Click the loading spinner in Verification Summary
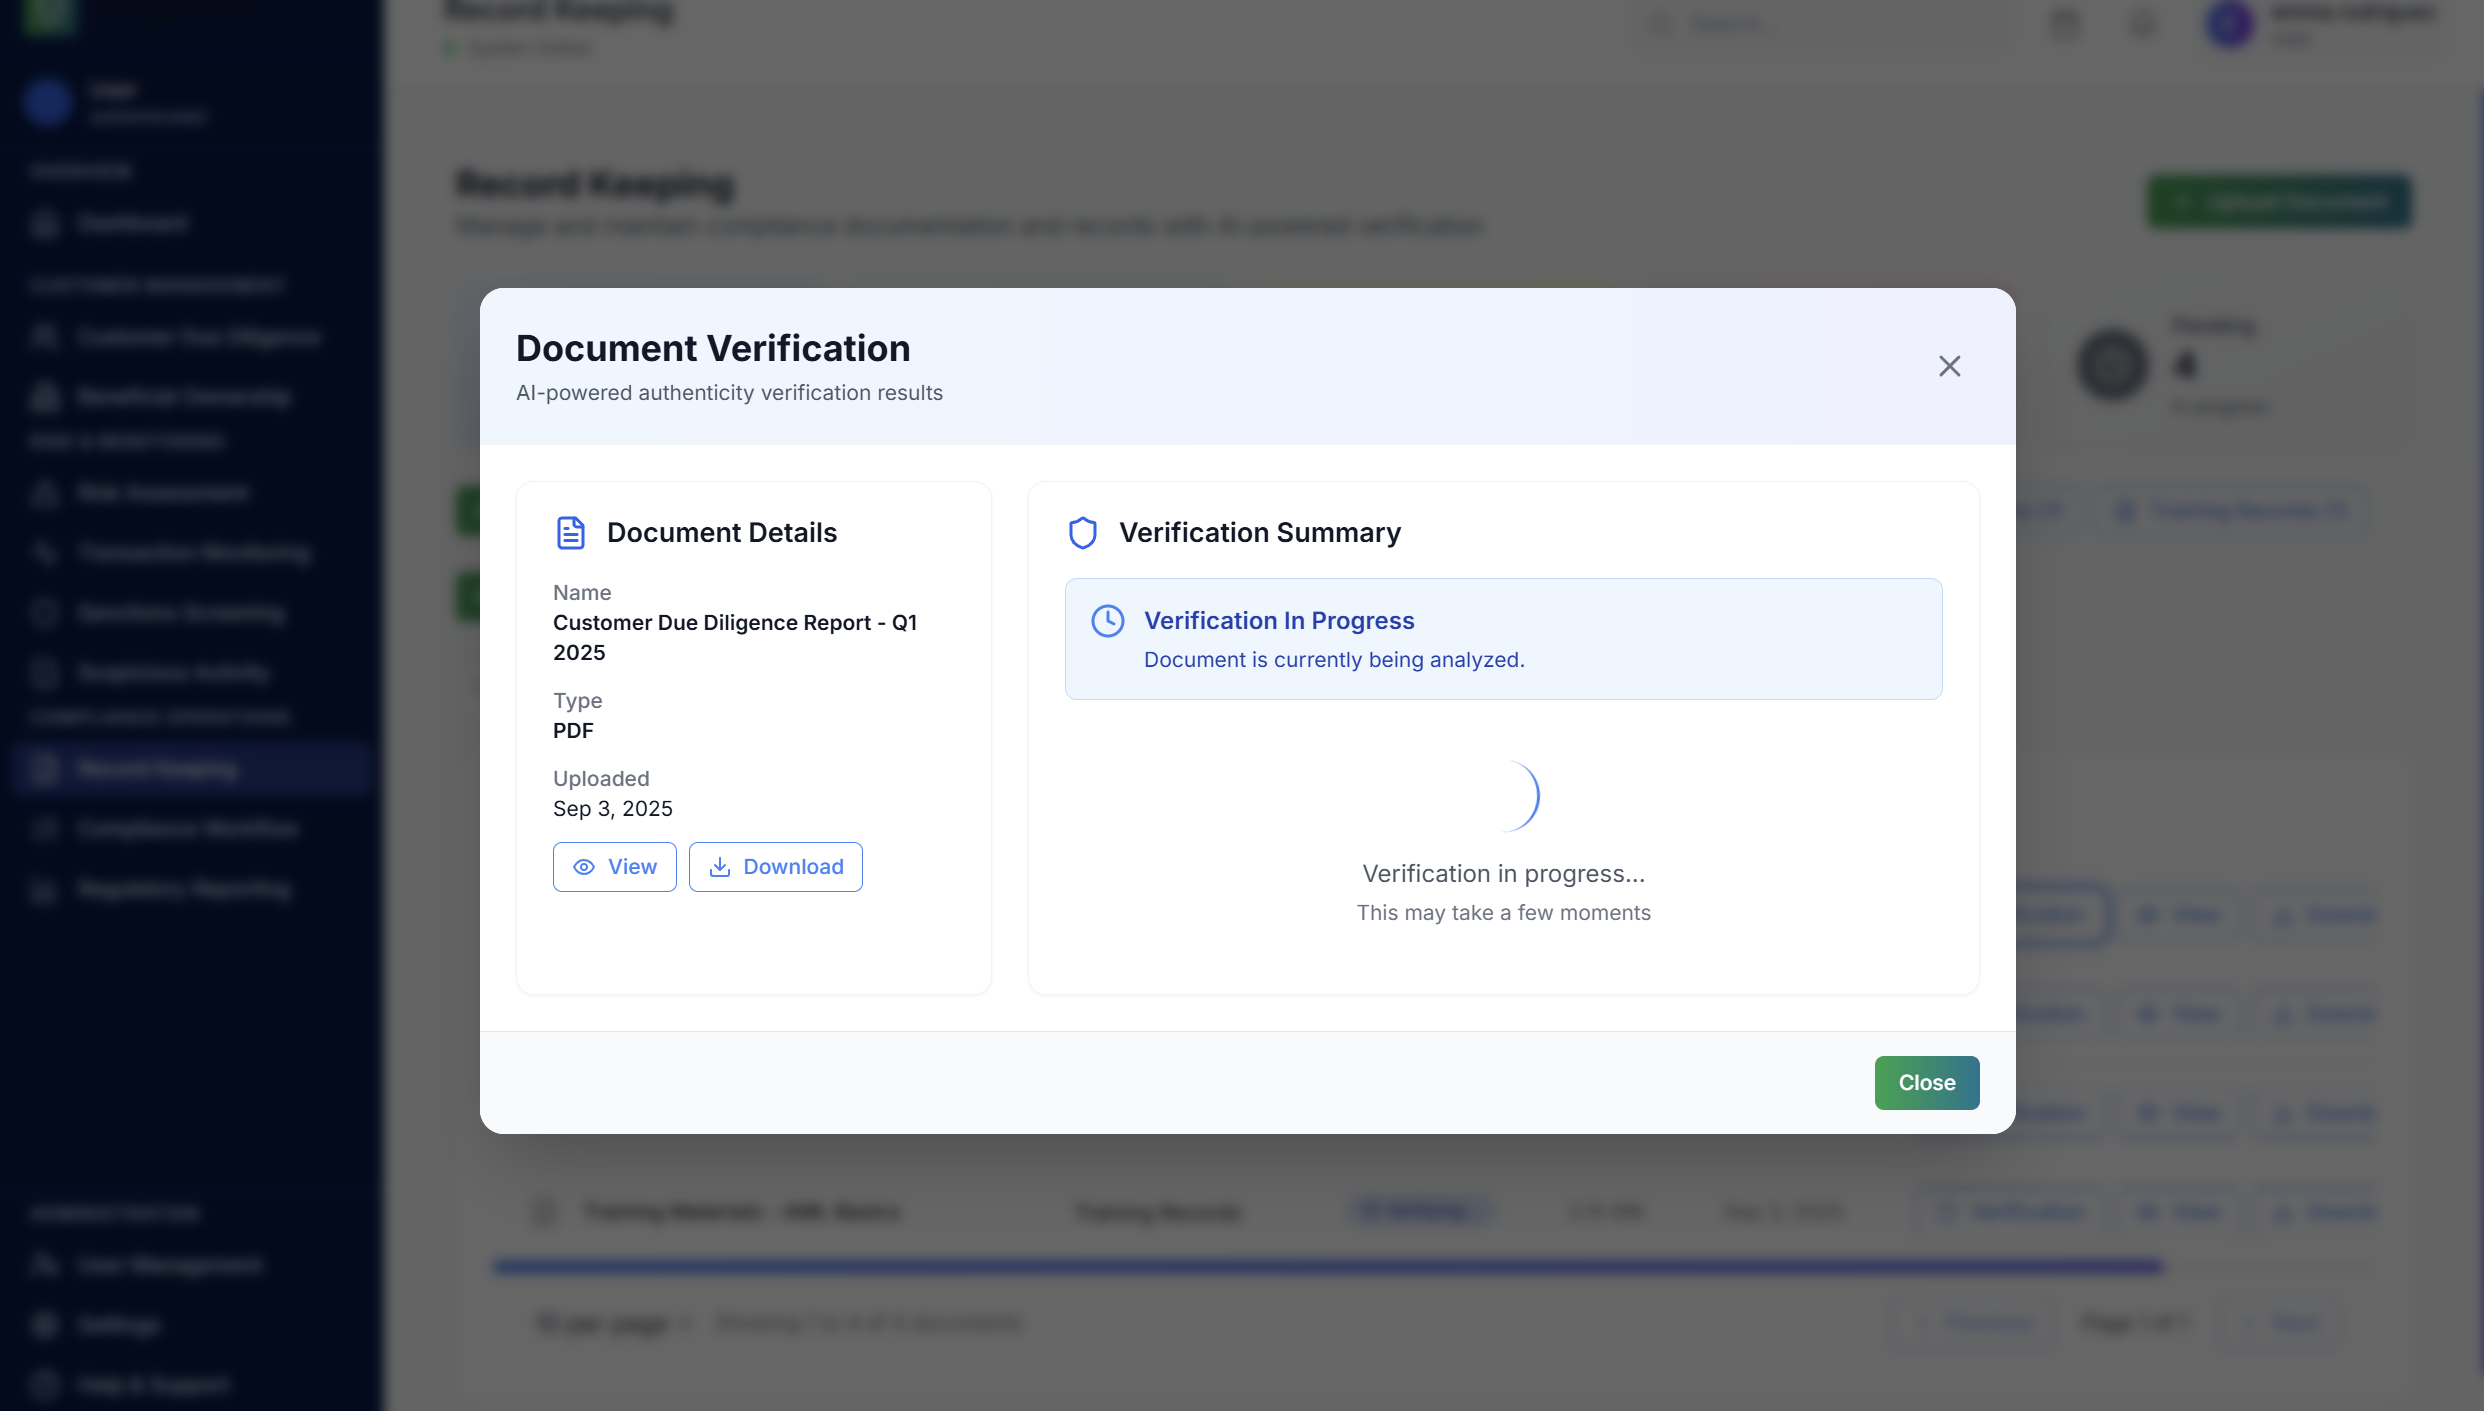Image resolution: width=2484 pixels, height=1411 pixels. point(1505,796)
